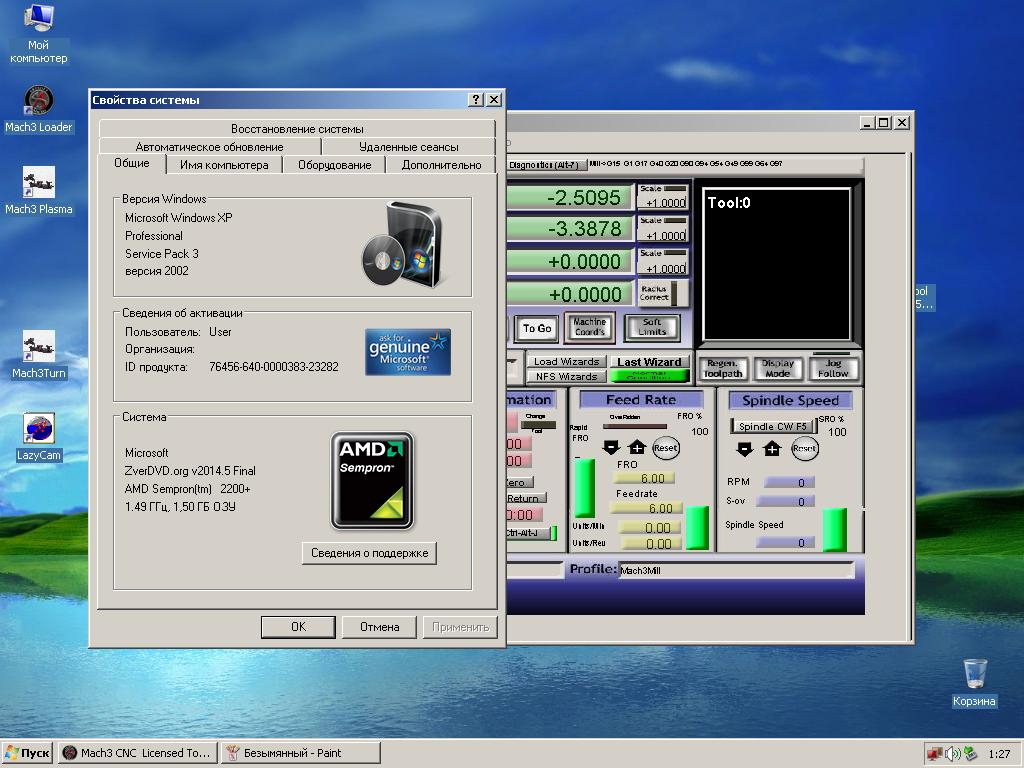Click the volume icon in system tray
Screen dimensions: 1024x768
(x=952, y=753)
